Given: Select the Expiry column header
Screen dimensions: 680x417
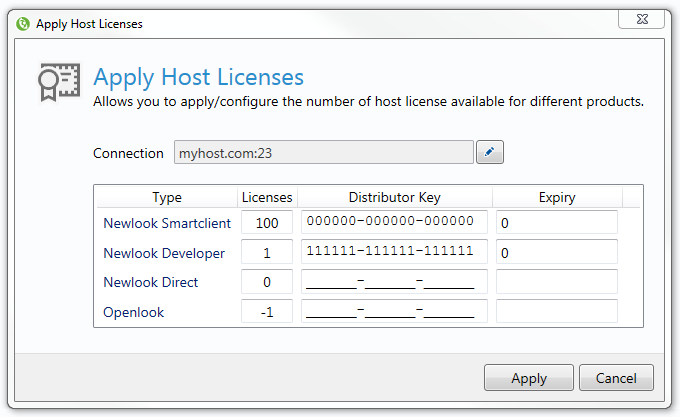Looking at the screenshot, I should click(x=557, y=197).
